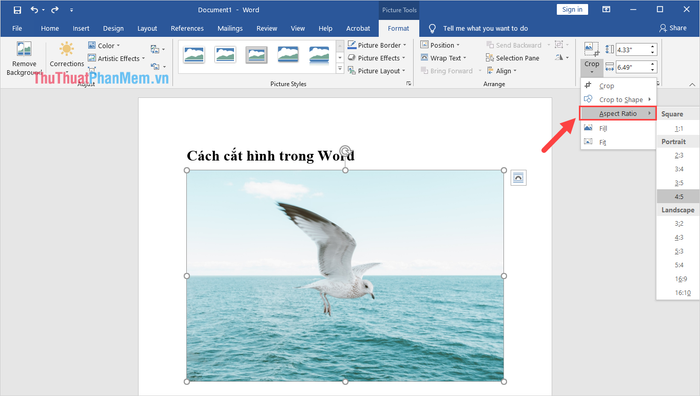Open the Selection Pane

(x=512, y=58)
